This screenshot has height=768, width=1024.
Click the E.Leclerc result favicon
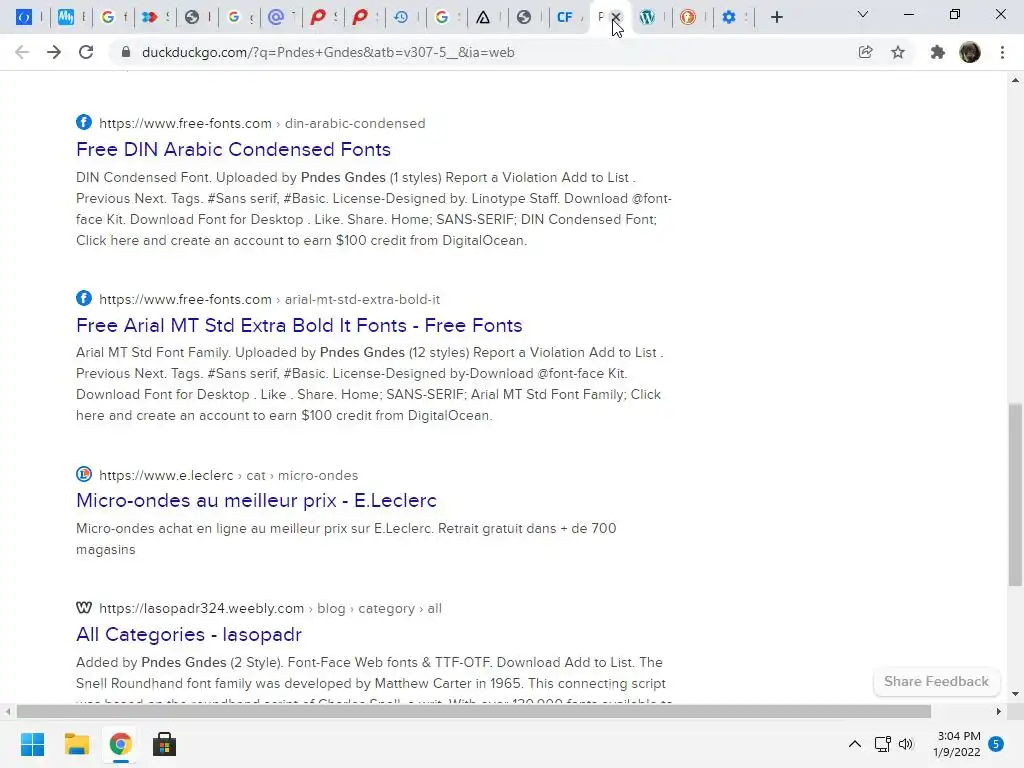pos(84,474)
